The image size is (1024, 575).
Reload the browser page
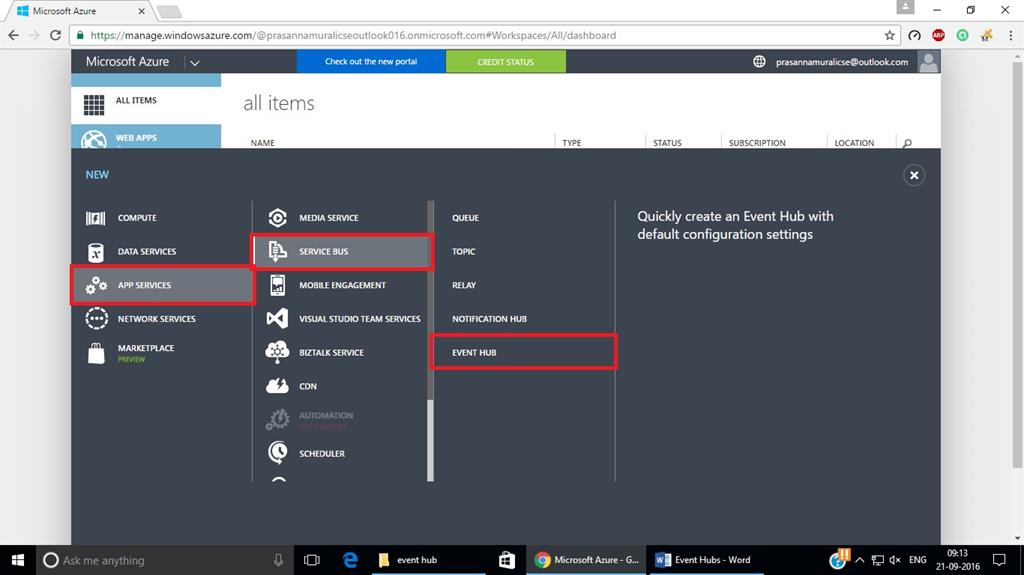tap(56, 35)
